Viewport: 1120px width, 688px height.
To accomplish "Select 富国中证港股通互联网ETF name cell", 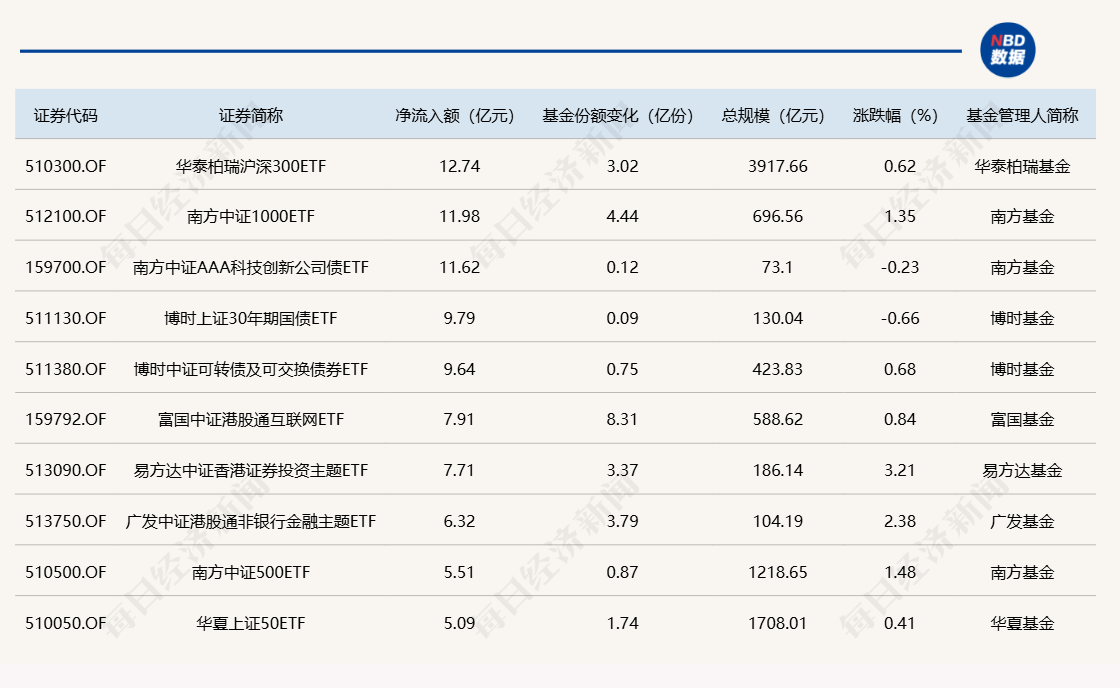I will coord(251,419).
